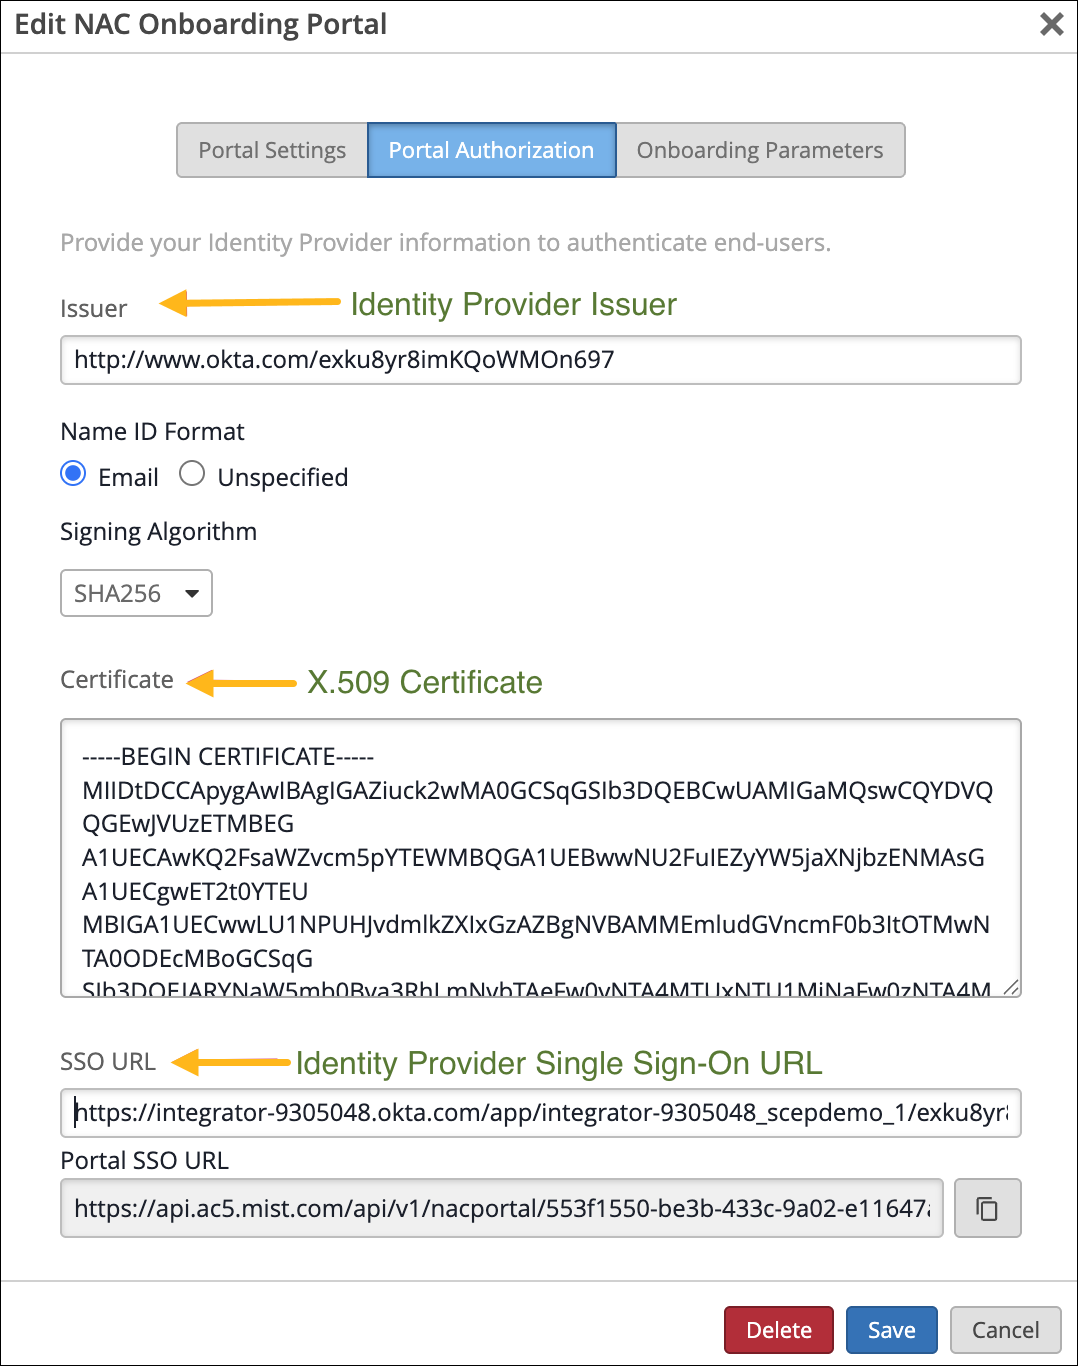Image resolution: width=1078 pixels, height=1366 pixels.
Task: Click the Unspecified radio label text
Action: click(282, 477)
